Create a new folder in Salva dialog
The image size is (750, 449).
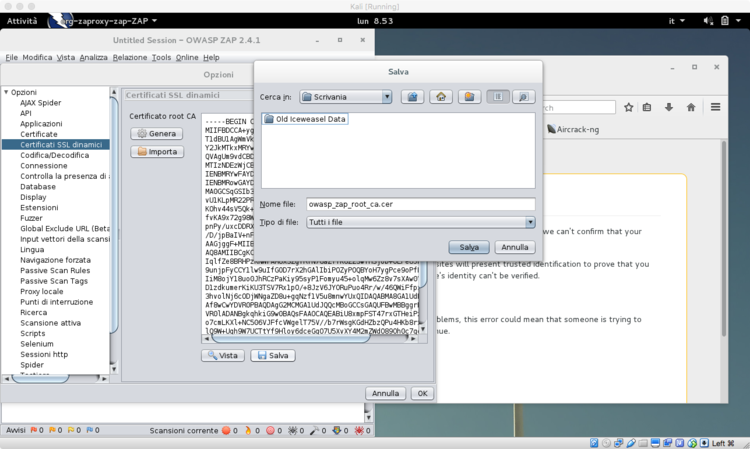467,97
